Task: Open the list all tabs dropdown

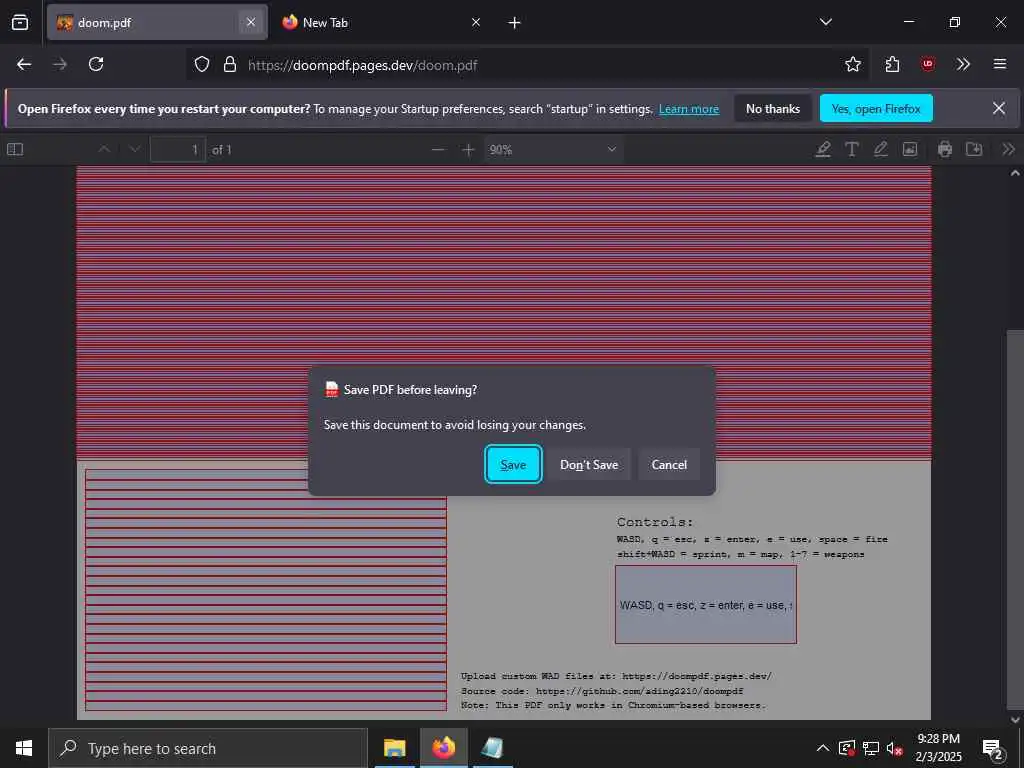Action: click(825, 22)
